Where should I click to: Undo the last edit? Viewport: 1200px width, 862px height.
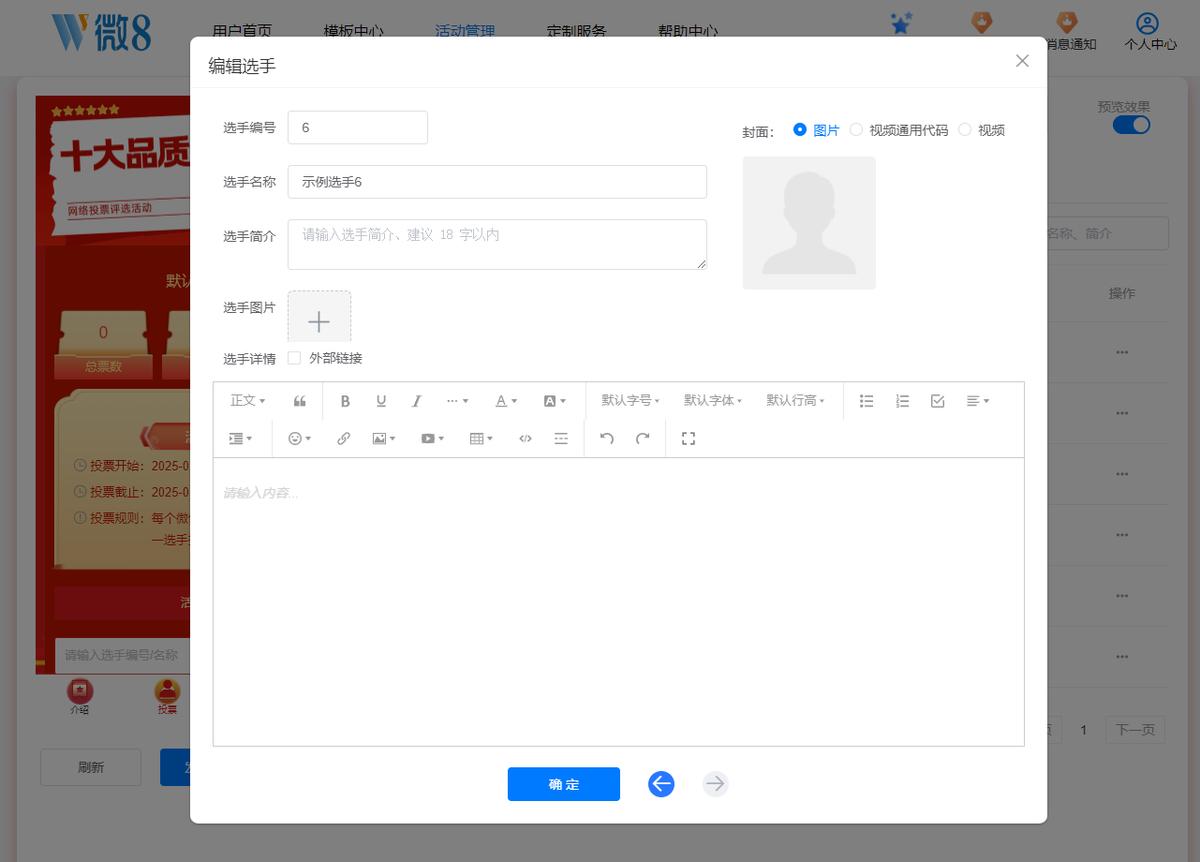[x=607, y=438]
